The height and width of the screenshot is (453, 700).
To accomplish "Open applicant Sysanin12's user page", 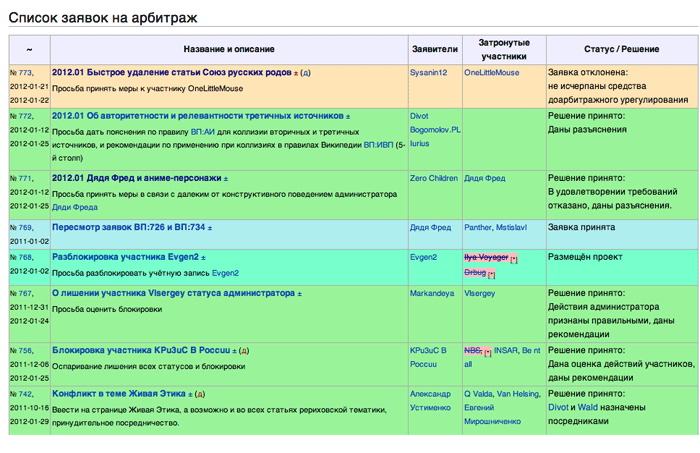I will point(429,73).
